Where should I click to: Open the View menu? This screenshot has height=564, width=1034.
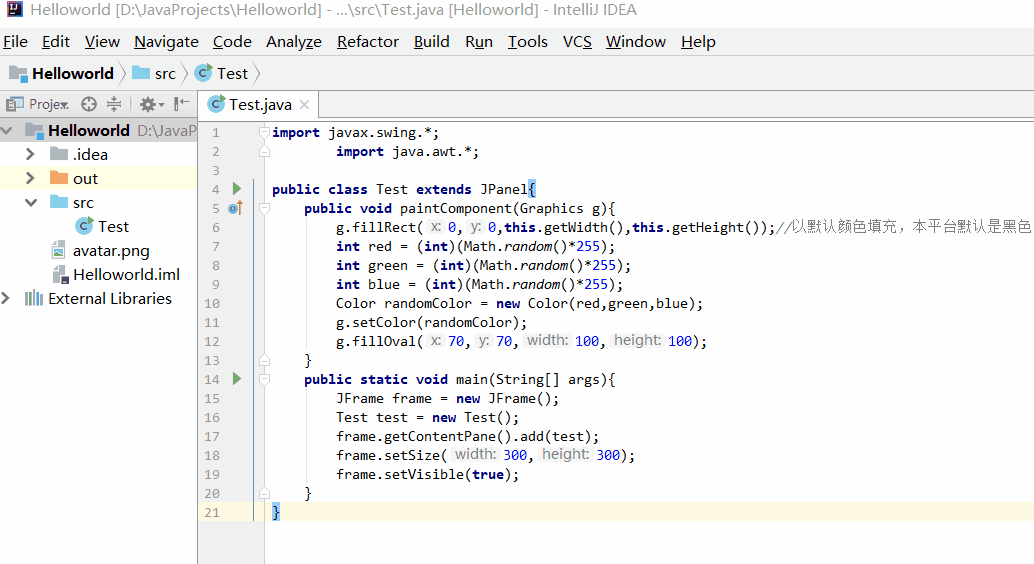click(102, 42)
